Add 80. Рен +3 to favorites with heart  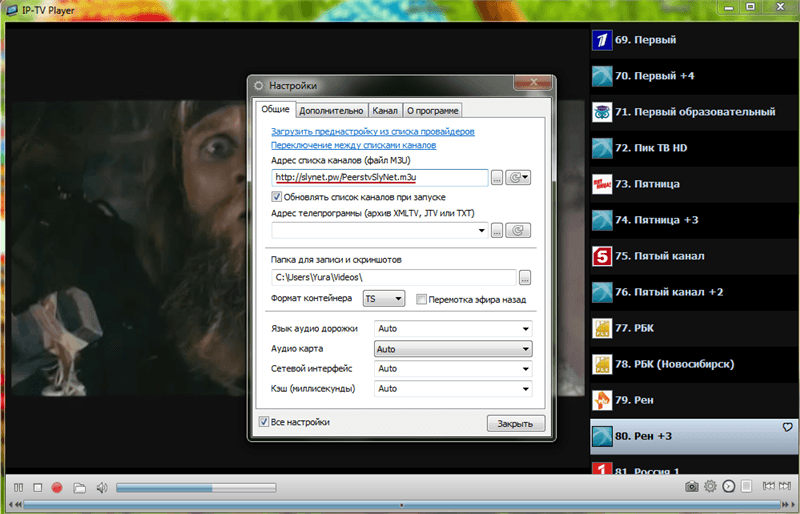788,427
